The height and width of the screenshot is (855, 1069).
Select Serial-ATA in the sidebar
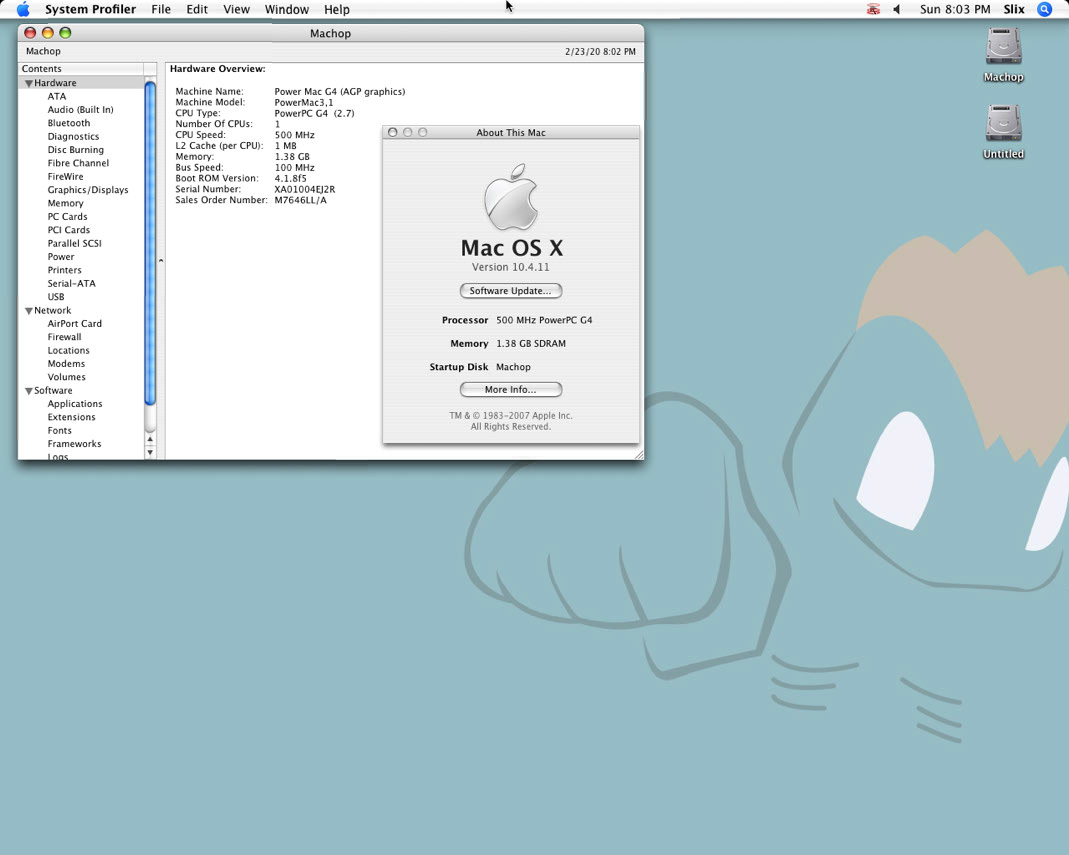point(72,284)
